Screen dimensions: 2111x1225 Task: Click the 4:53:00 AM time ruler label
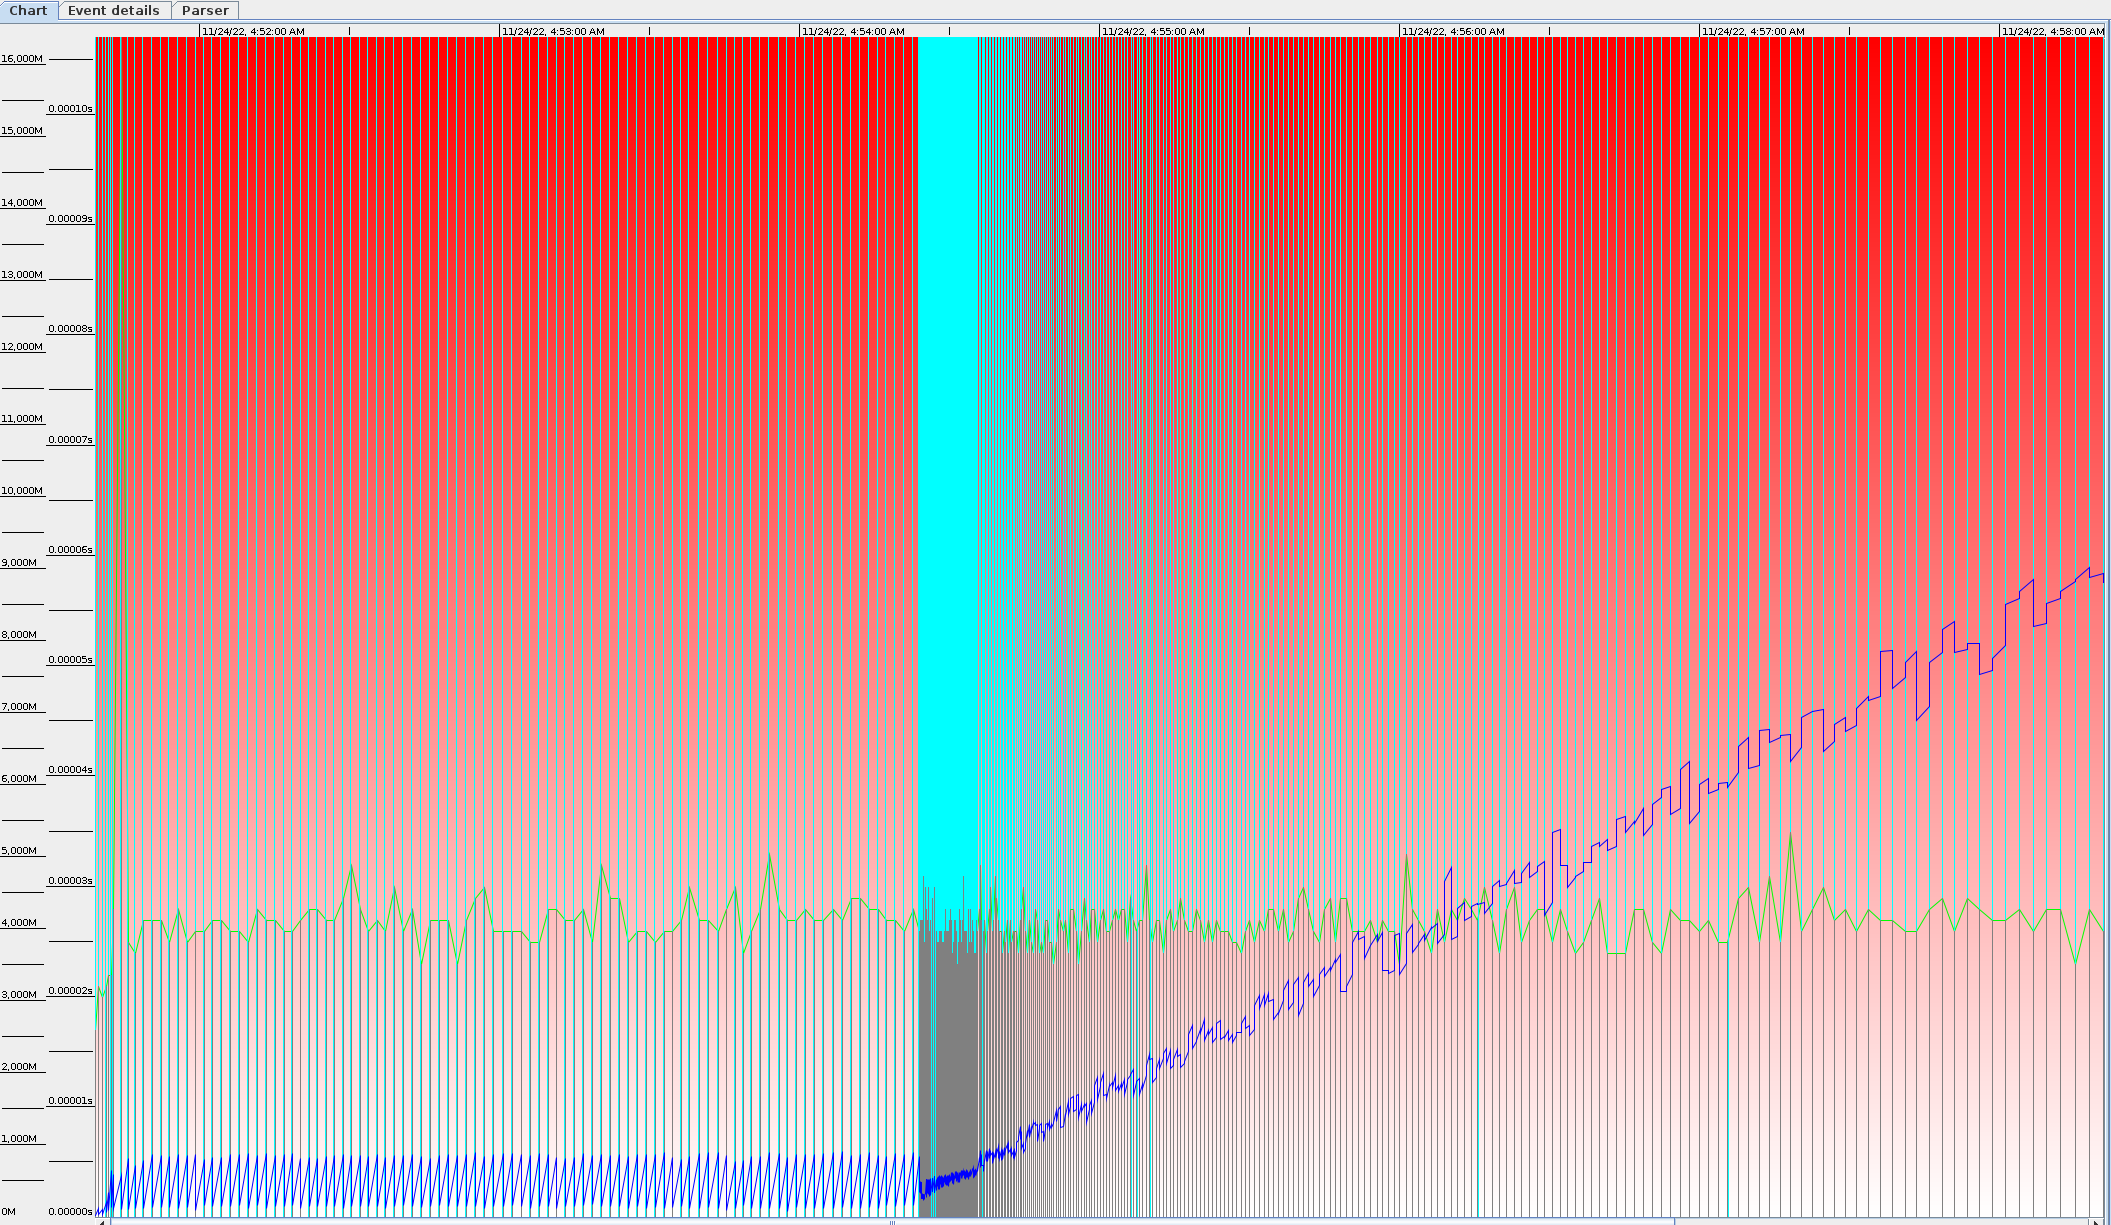(x=553, y=31)
